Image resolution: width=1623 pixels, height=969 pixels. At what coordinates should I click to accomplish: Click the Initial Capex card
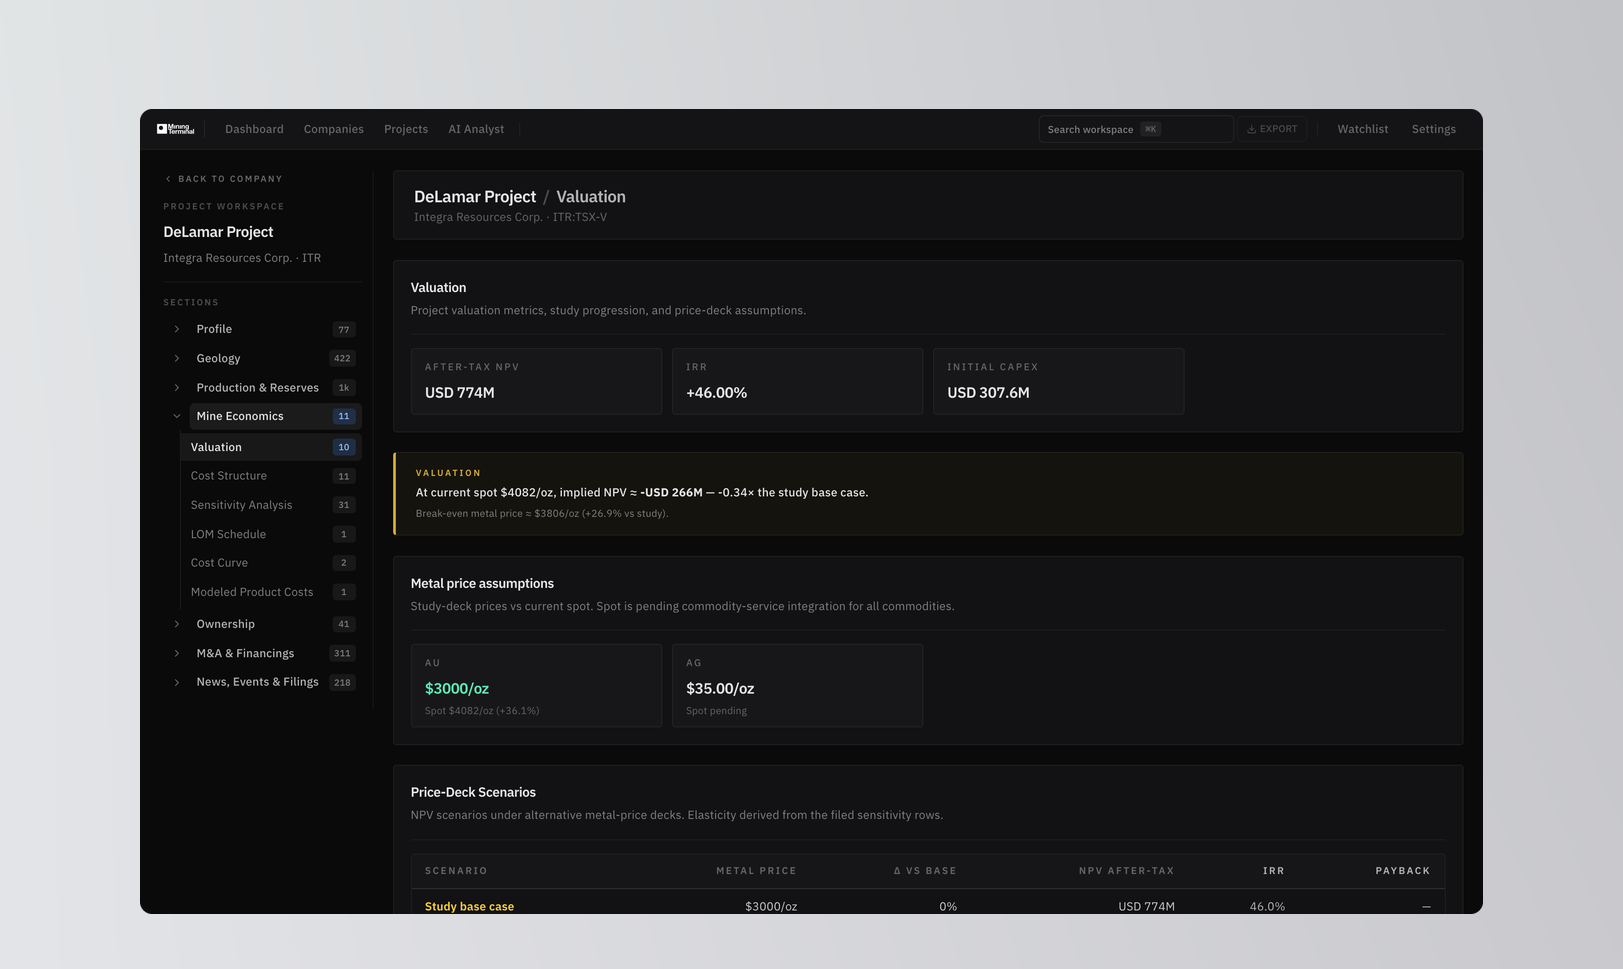[x=1058, y=381]
